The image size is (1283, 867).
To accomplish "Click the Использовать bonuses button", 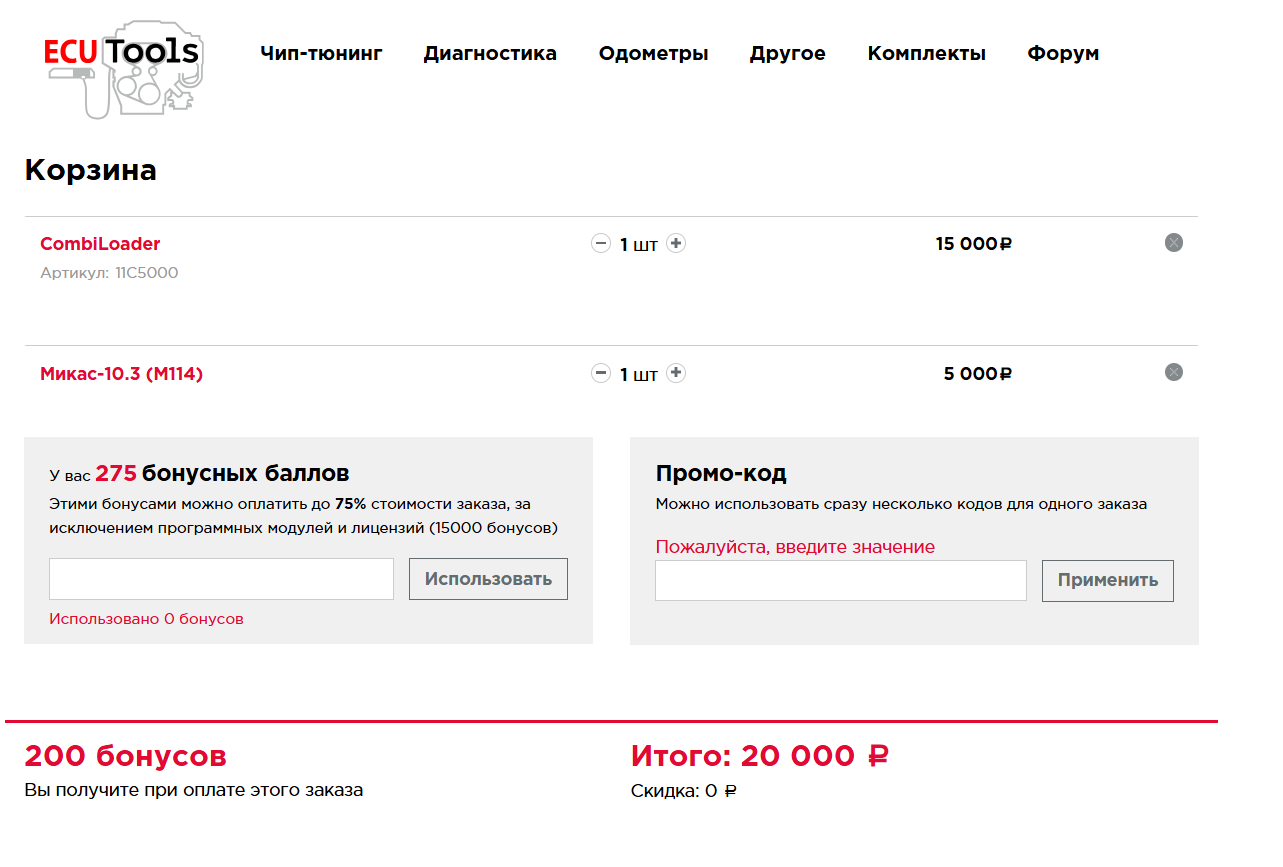I will [488, 579].
